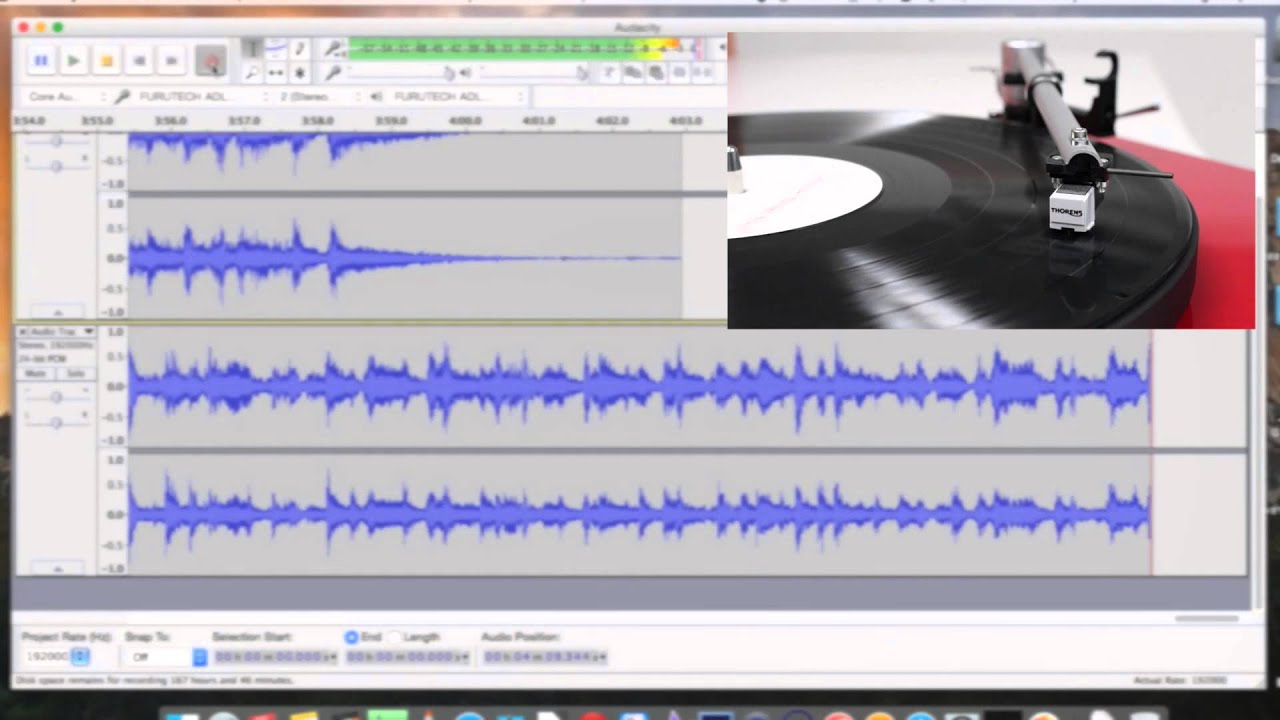Select the Selection (I-beam) tool
This screenshot has width=1280, height=720.
(252, 49)
